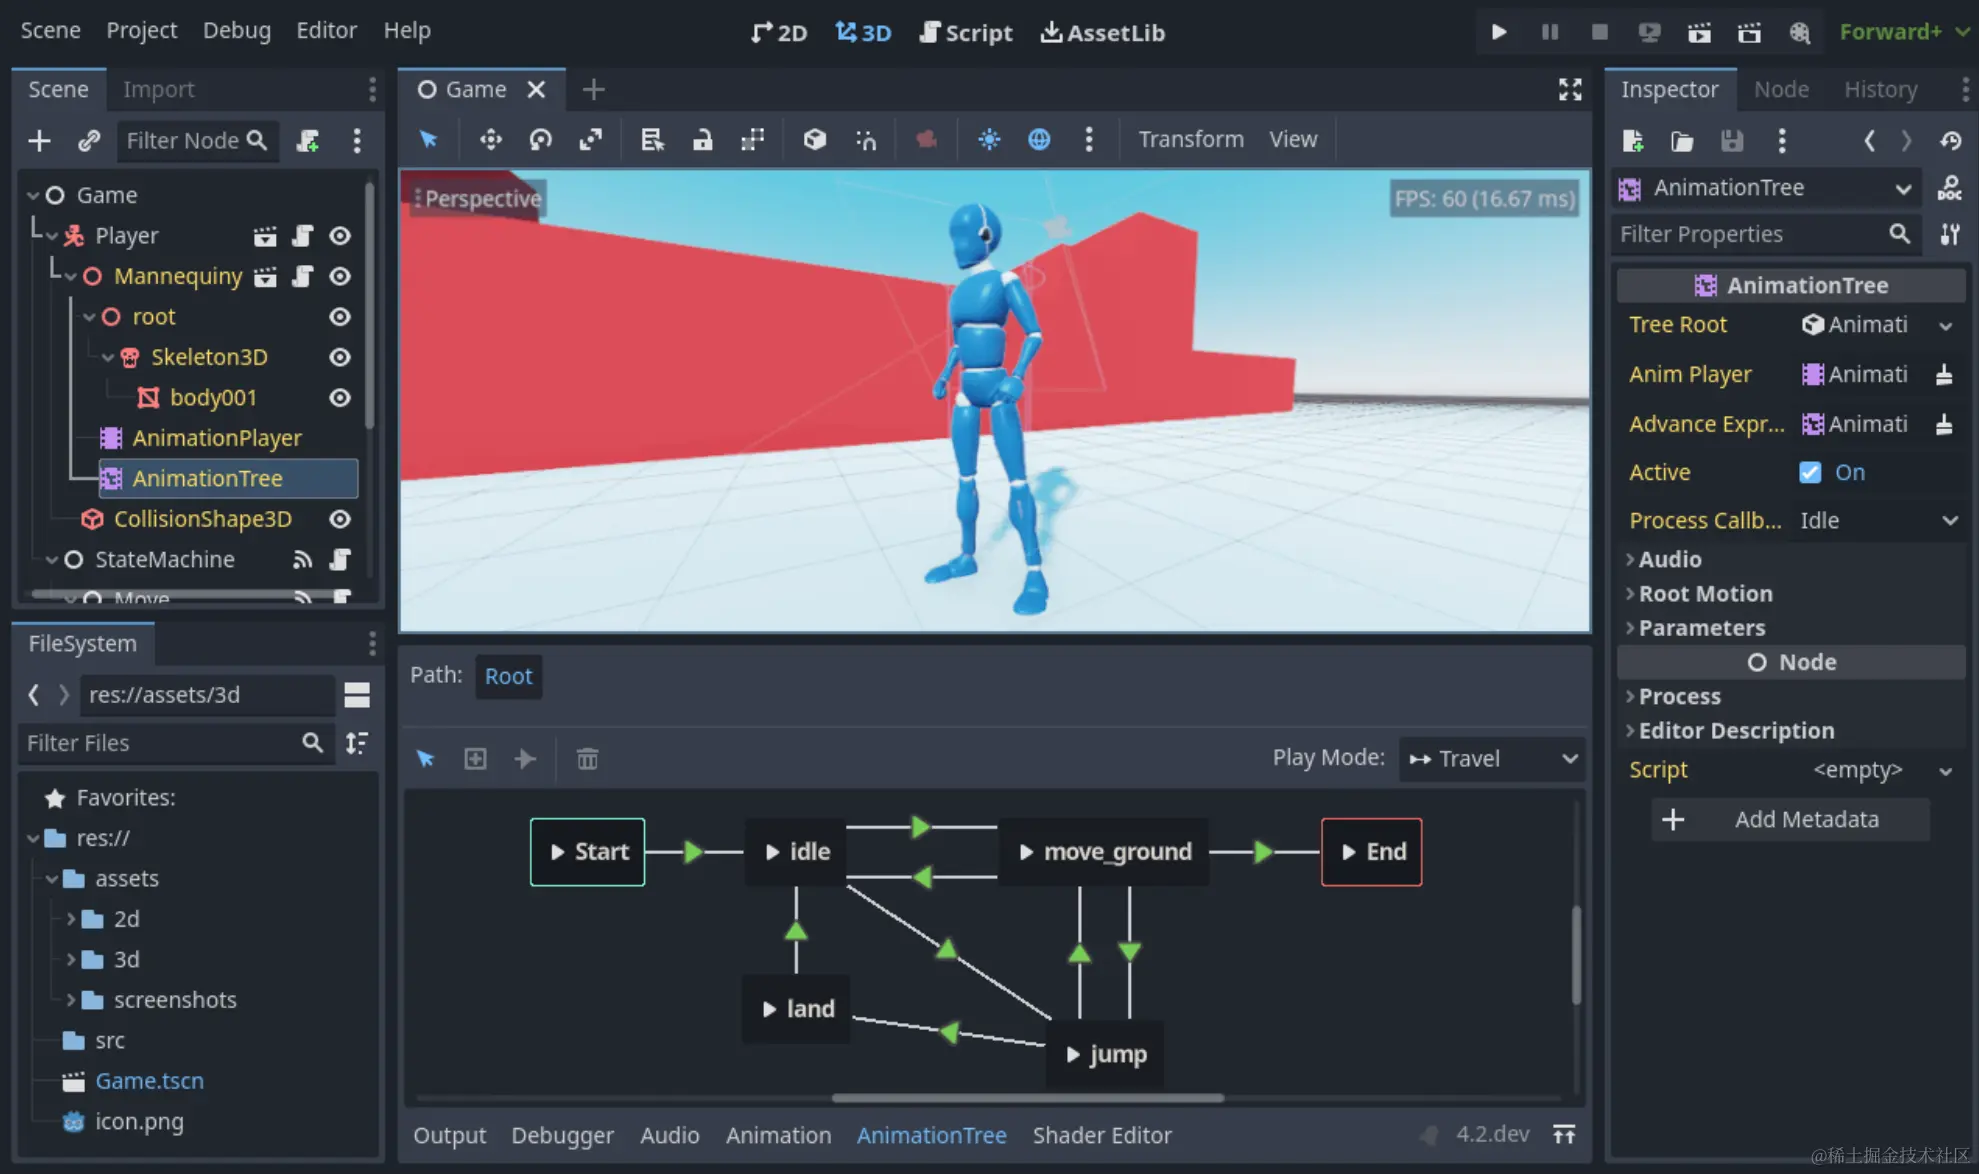Image resolution: width=1979 pixels, height=1174 pixels.
Task: Click the add node plus in Scene dock
Action: point(39,141)
